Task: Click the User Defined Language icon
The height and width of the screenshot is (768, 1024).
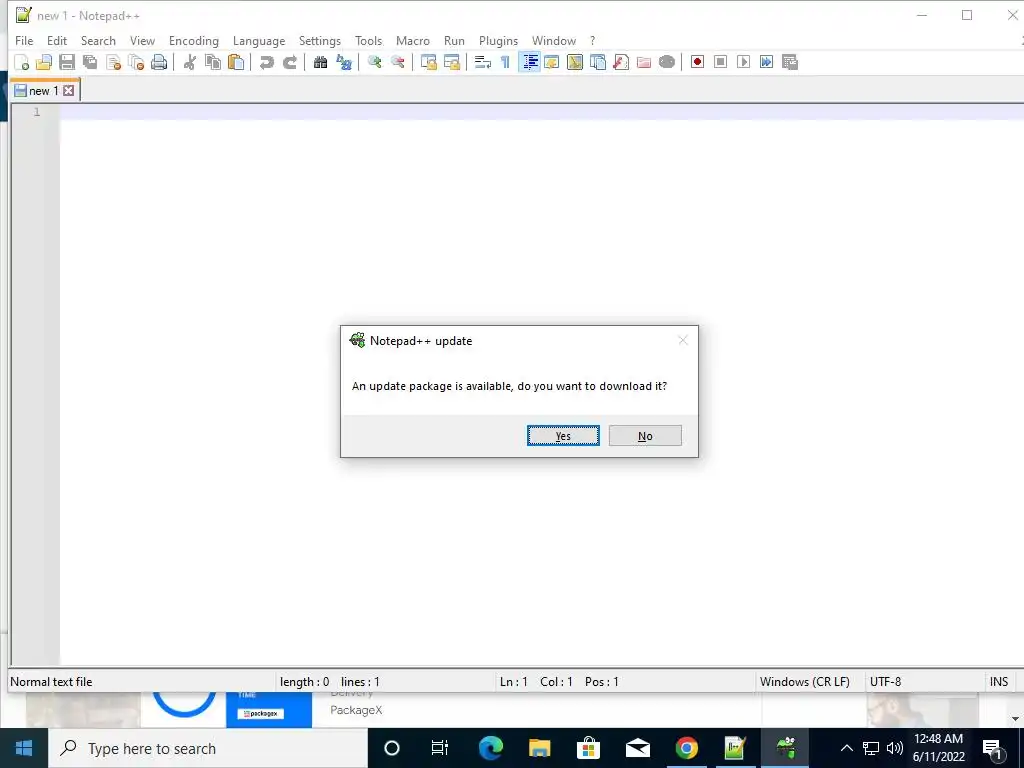Action: click(x=552, y=62)
